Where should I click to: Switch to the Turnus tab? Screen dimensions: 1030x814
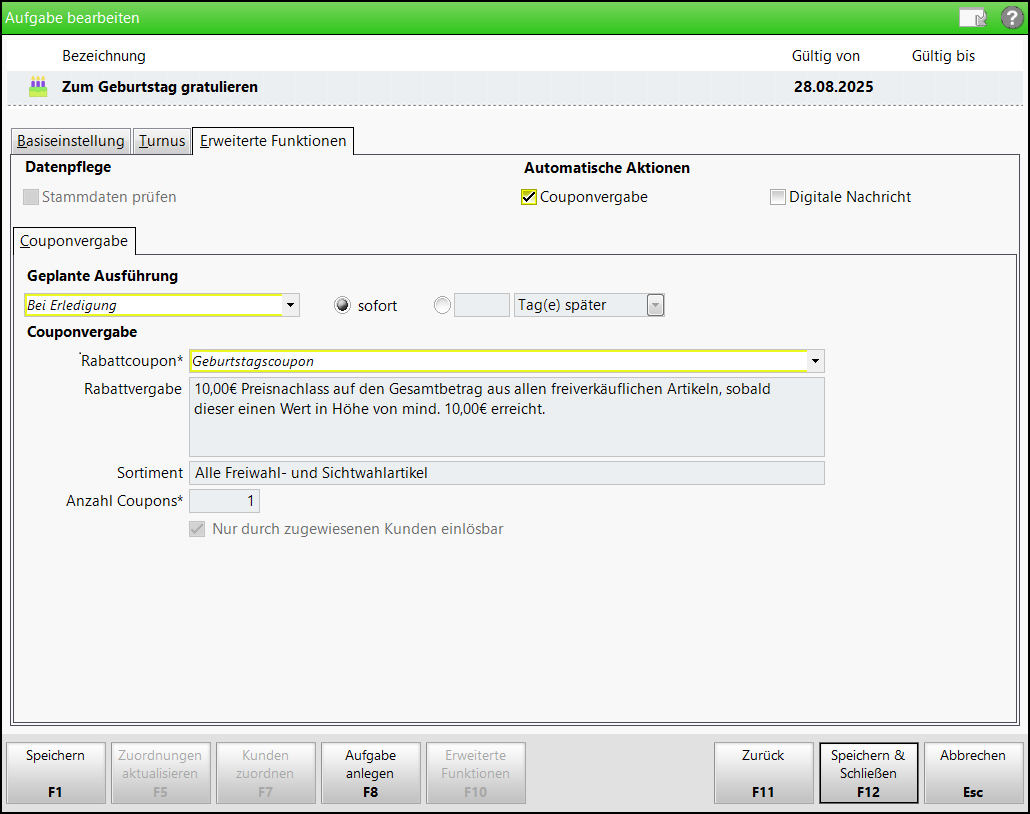click(162, 141)
